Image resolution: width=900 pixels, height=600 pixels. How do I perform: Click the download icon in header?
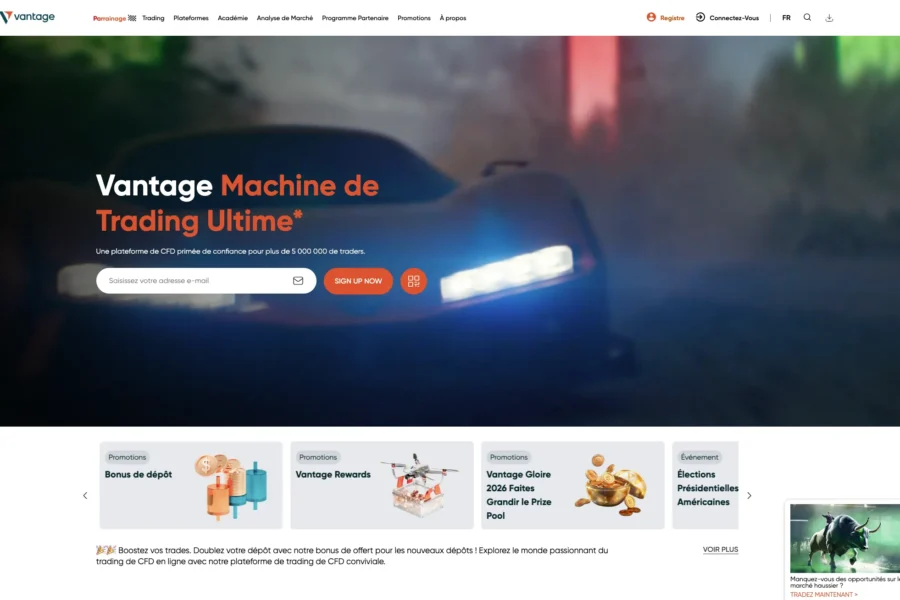pos(829,18)
